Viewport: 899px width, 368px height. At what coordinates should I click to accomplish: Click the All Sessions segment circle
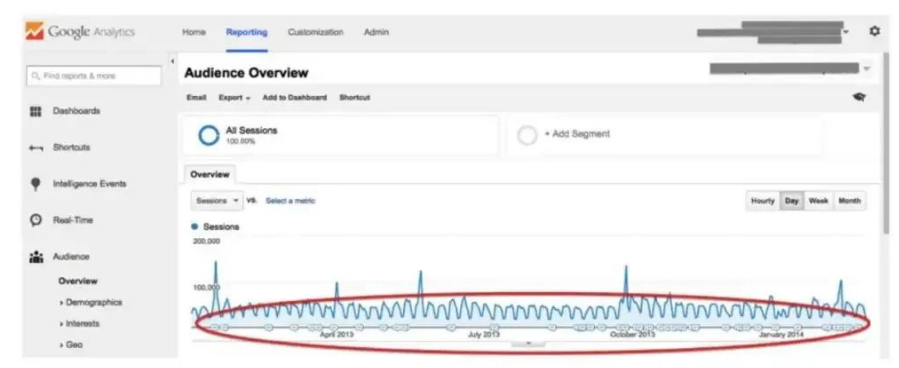point(209,135)
